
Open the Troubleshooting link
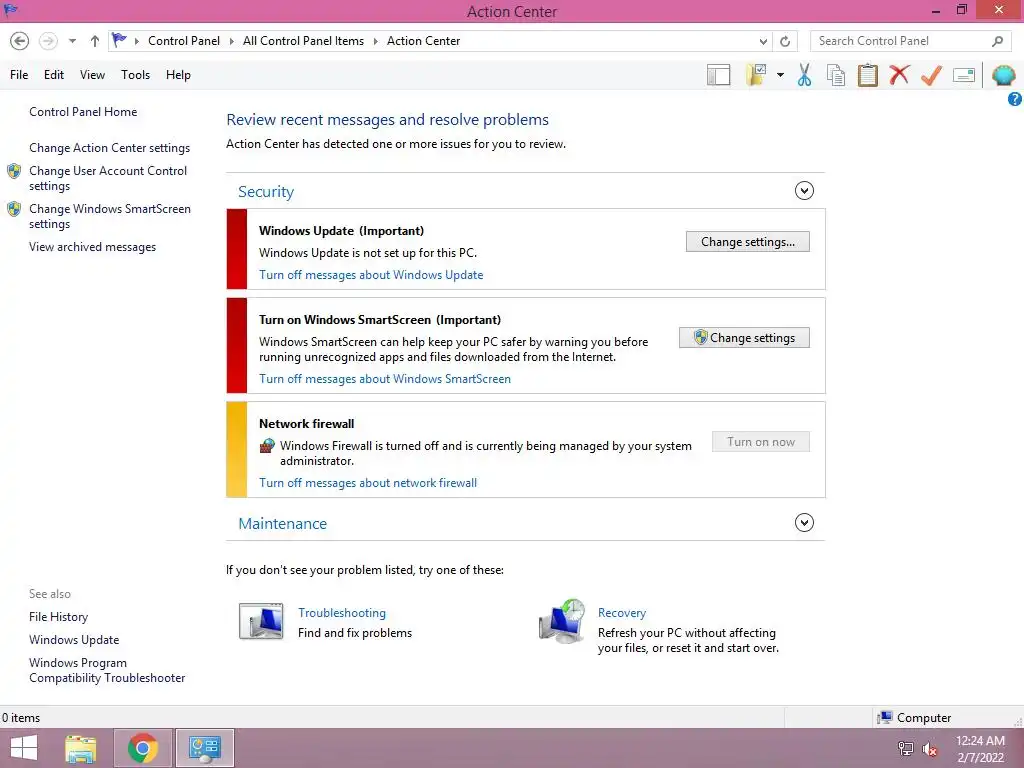(342, 613)
